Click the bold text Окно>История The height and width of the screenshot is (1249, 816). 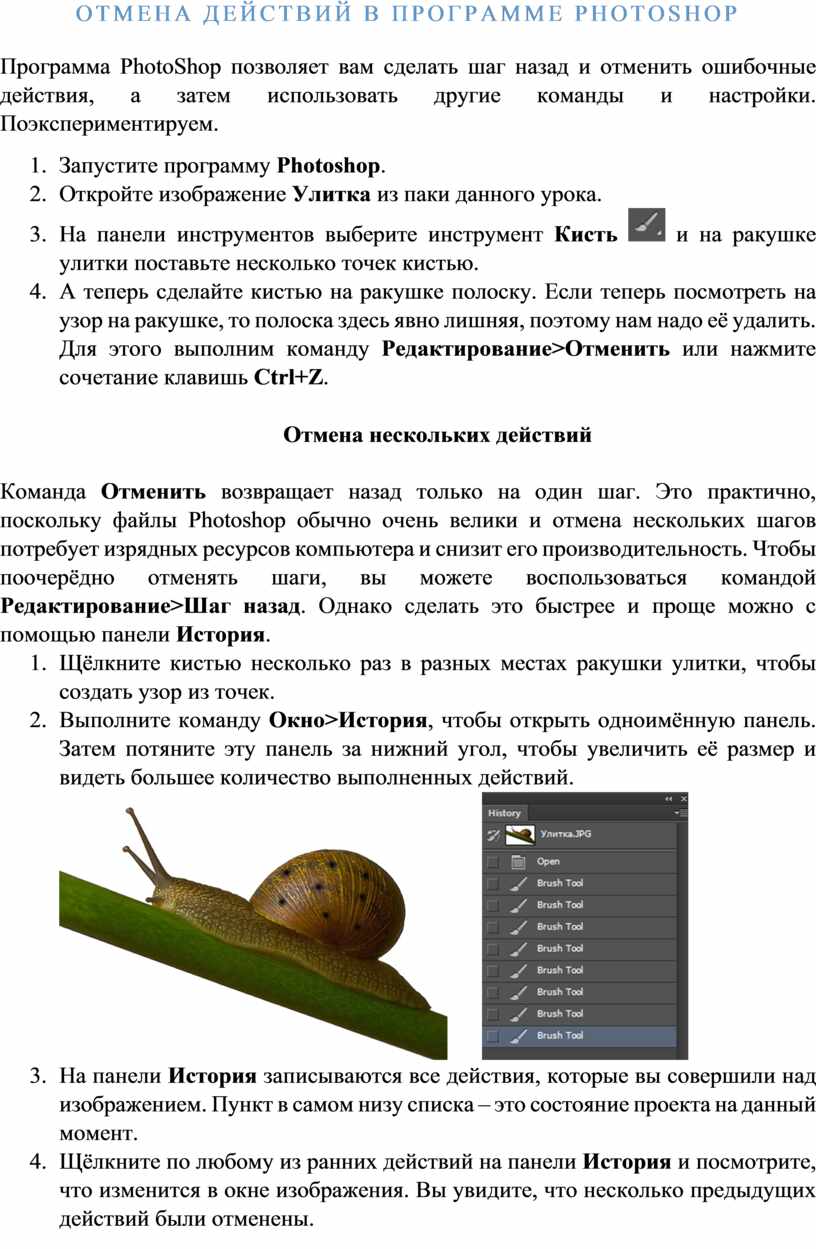click(x=350, y=721)
